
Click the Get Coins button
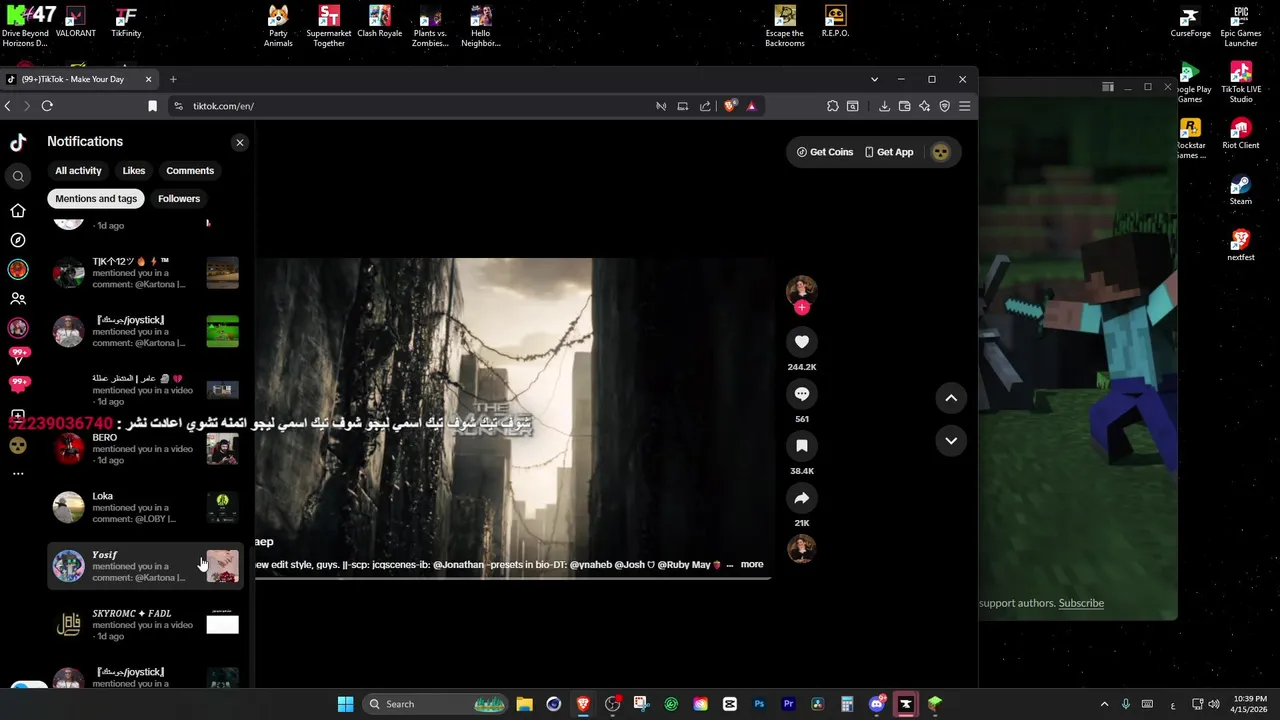(825, 152)
